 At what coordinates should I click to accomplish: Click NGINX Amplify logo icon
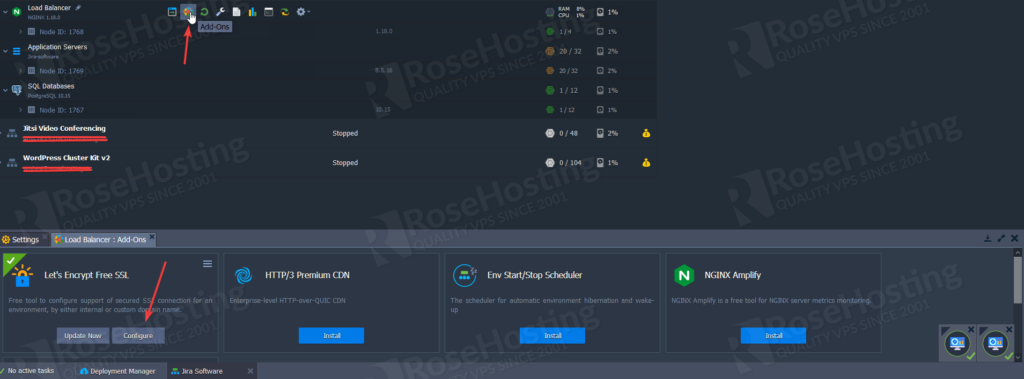pyautogui.click(x=684, y=276)
